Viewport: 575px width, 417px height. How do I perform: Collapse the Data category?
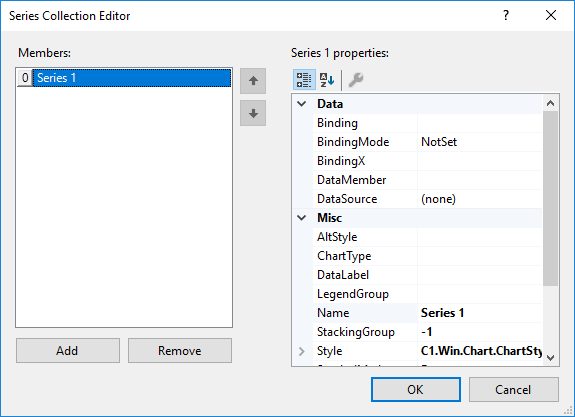click(x=301, y=104)
